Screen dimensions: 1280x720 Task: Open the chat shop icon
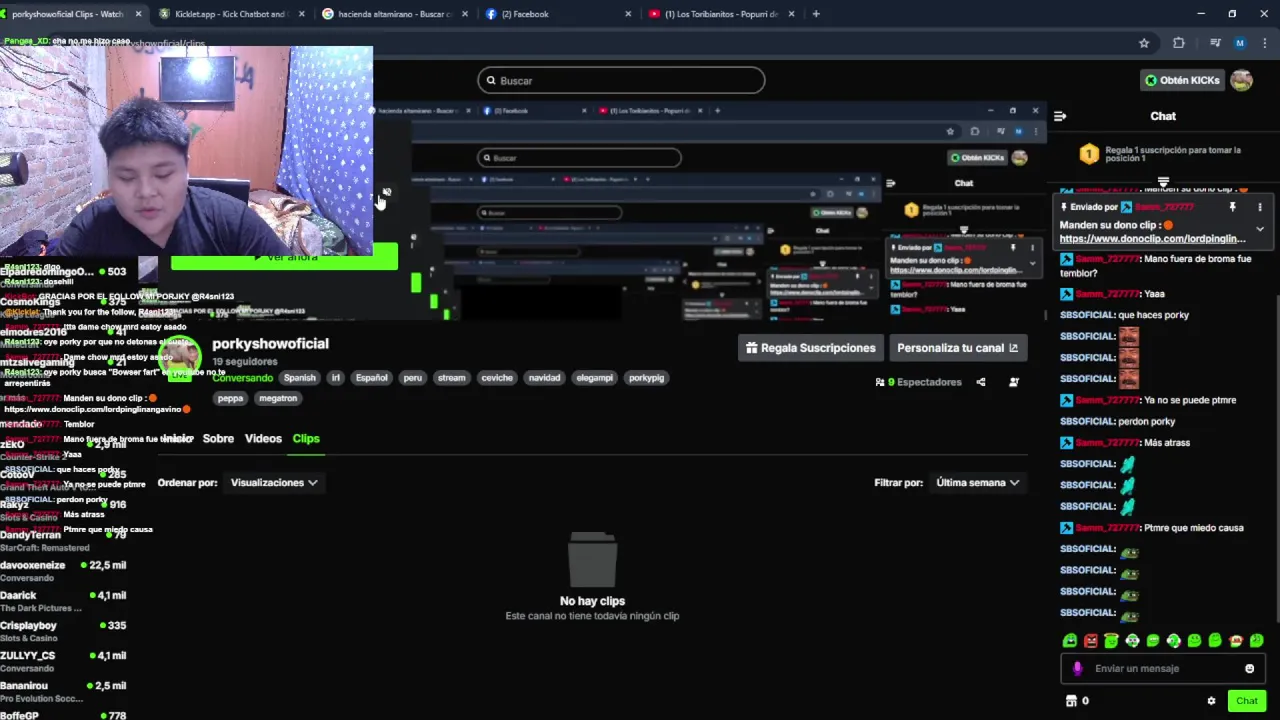pyautogui.click(x=1071, y=701)
